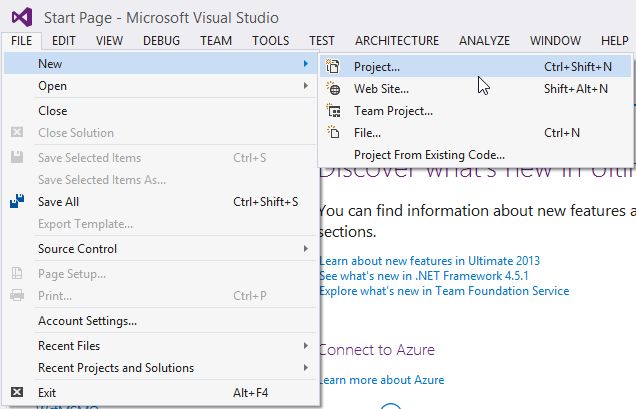Select Project From Existing Code
Viewport: 636px width, 409px height.
coord(429,155)
